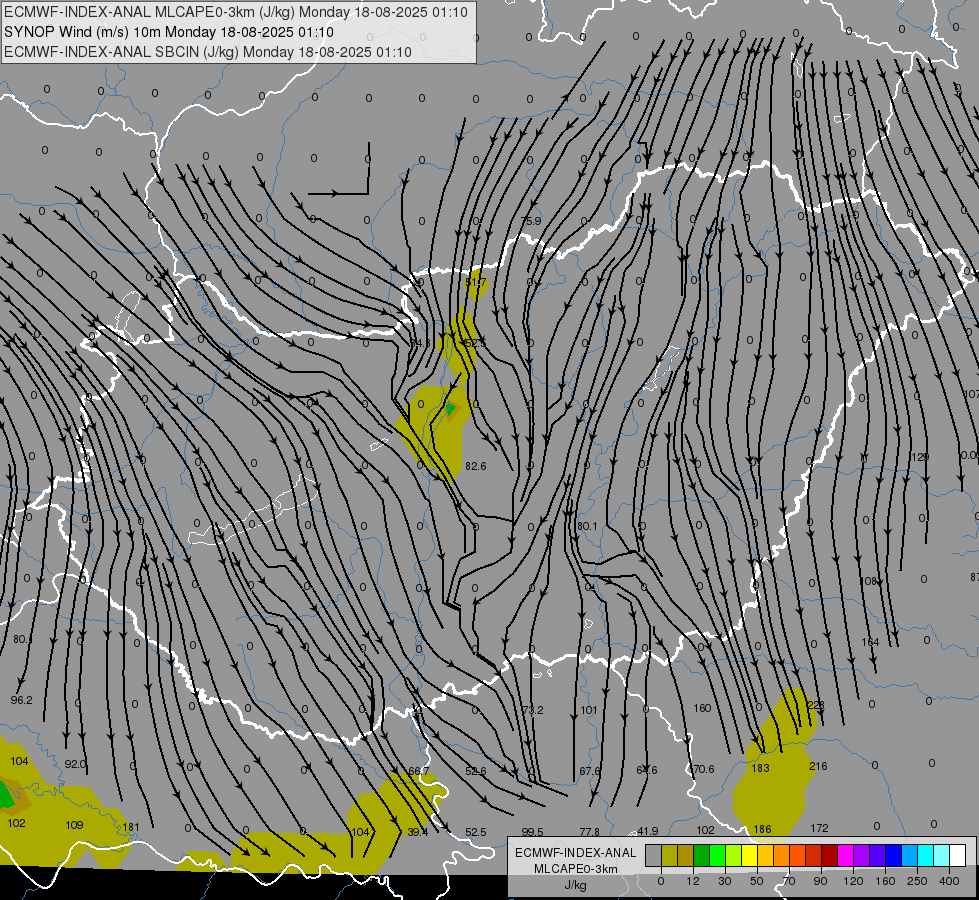Image resolution: width=979 pixels, height=900 pixels.
Task: Pick the bright green legend swatch
Action: pos(717,855)
